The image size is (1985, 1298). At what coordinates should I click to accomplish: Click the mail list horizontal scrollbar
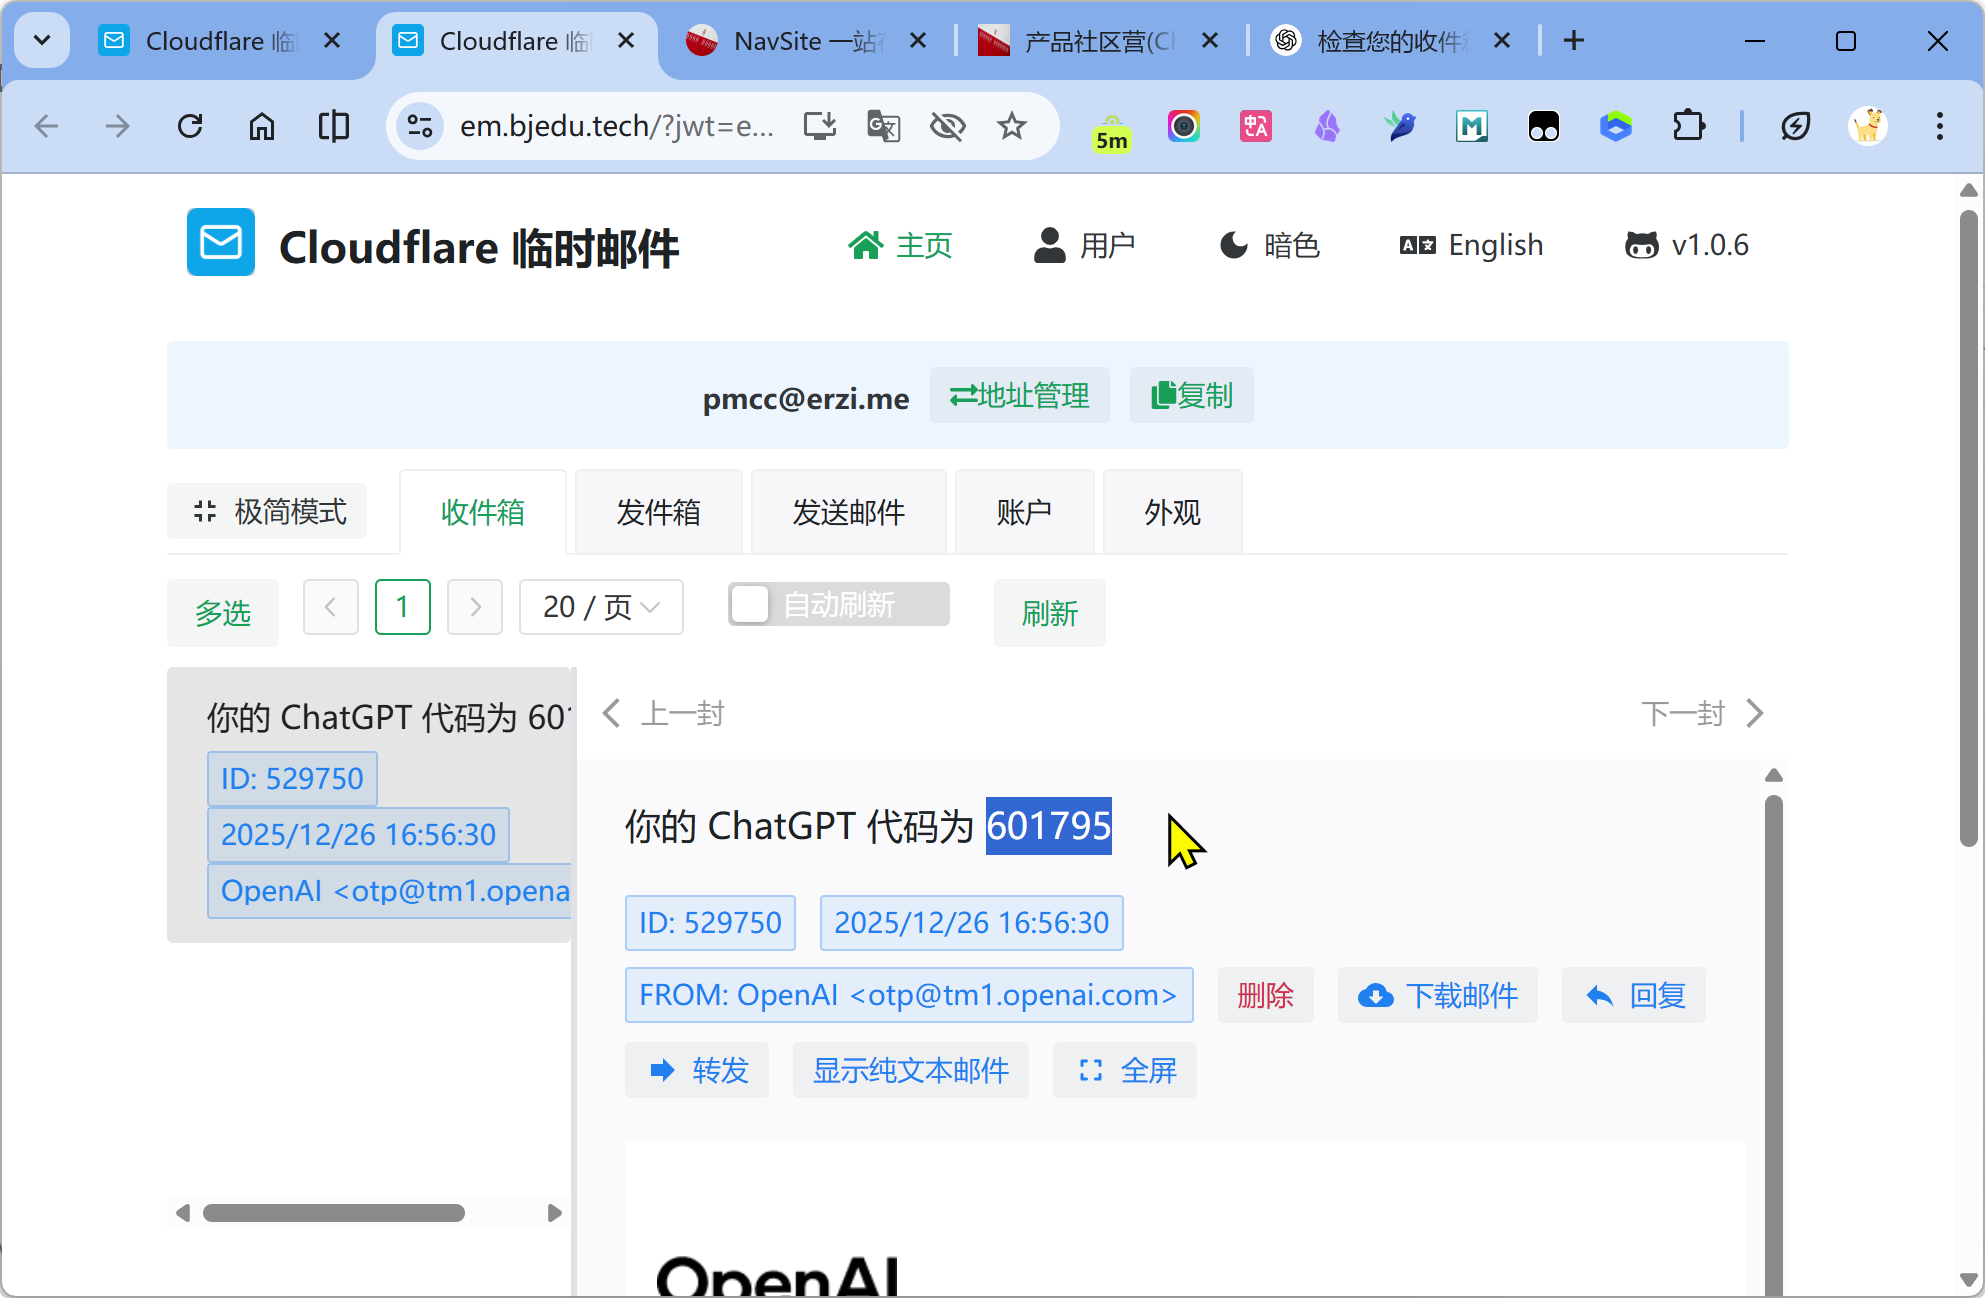pos(334,1213)
